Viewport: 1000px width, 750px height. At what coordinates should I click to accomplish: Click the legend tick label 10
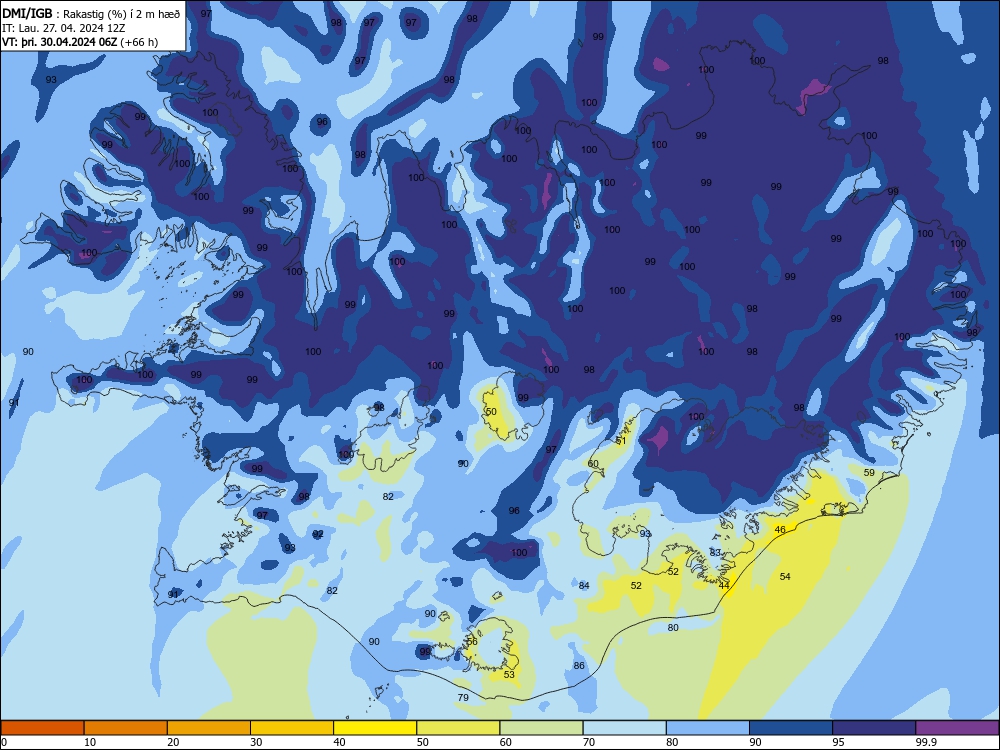[x=90, y=742]
